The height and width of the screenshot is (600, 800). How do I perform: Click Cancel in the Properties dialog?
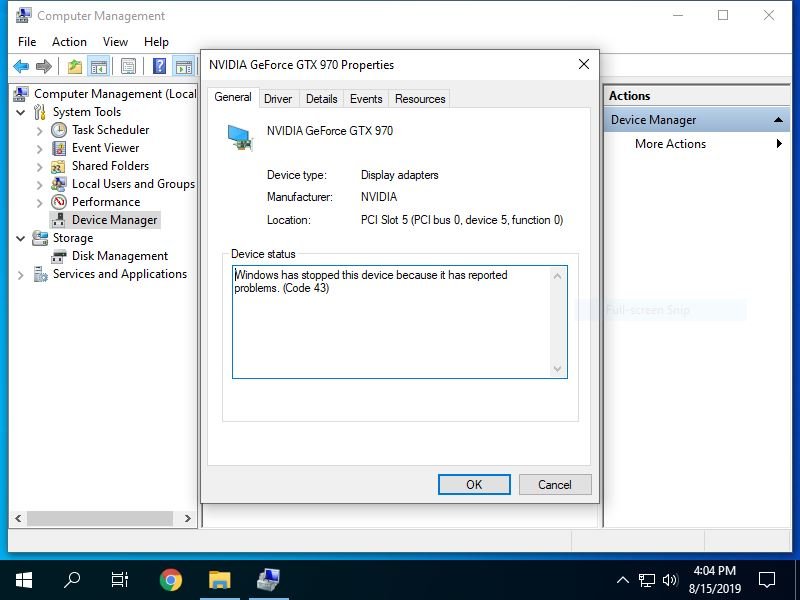(x=555, y=485)
